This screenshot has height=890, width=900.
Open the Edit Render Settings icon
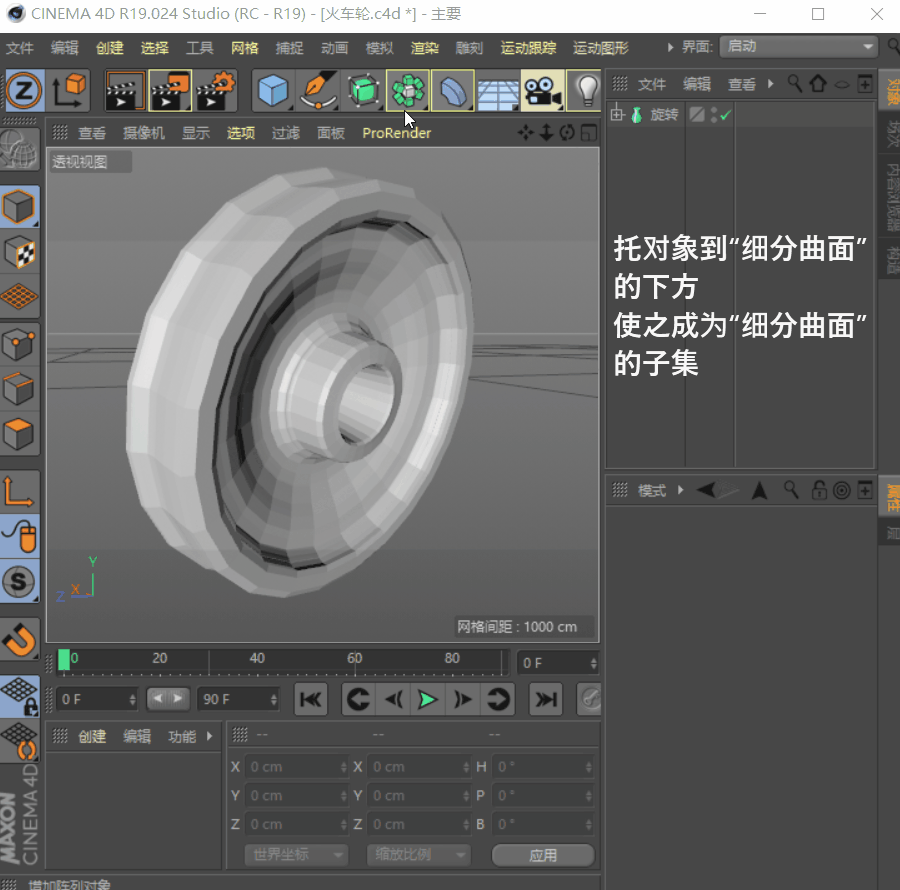[x=216, y=91]
